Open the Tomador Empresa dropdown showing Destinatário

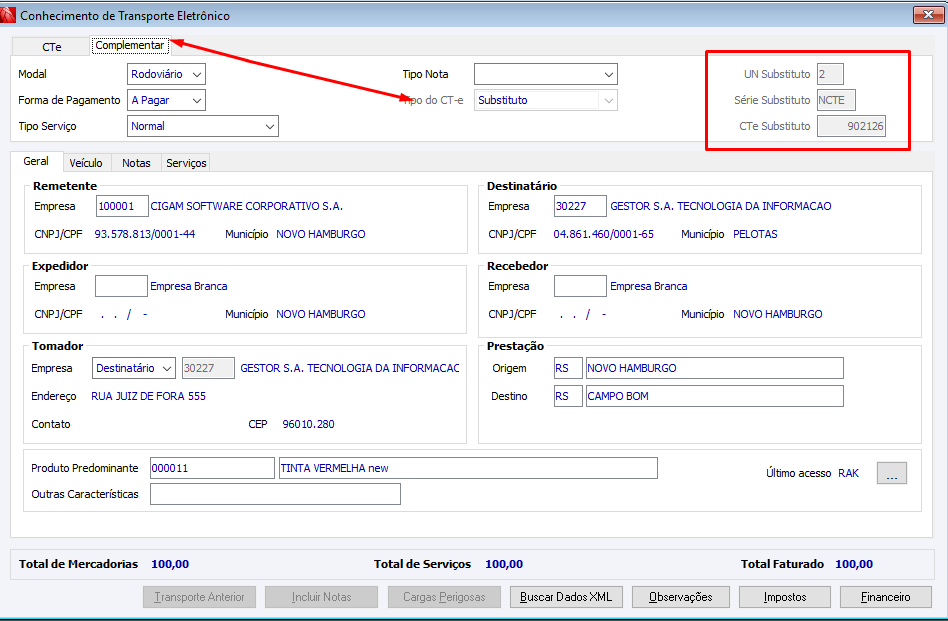(134, 368)
